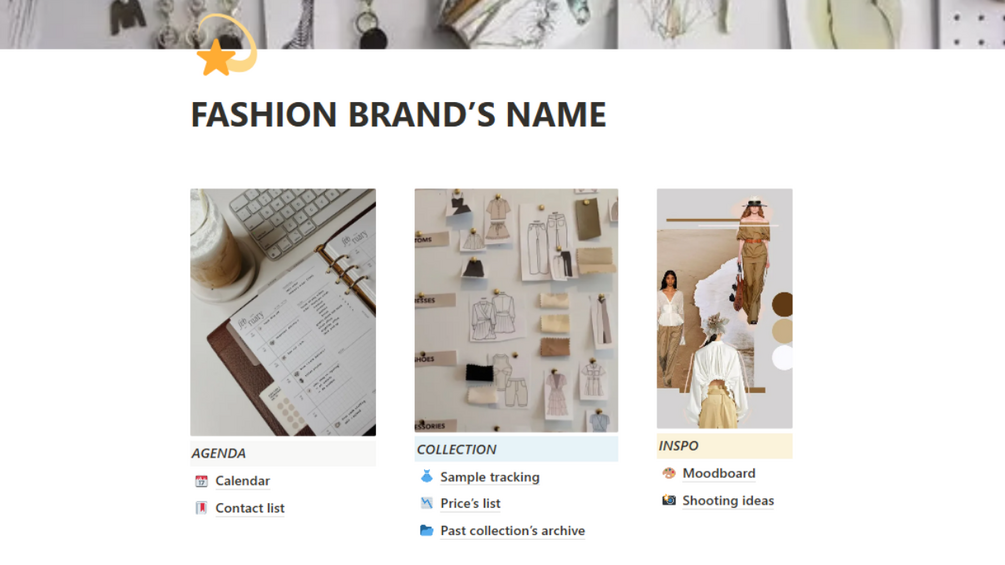The image size is (1005, 565).
Task: Open the Sample tracking page
Action: 490,477
